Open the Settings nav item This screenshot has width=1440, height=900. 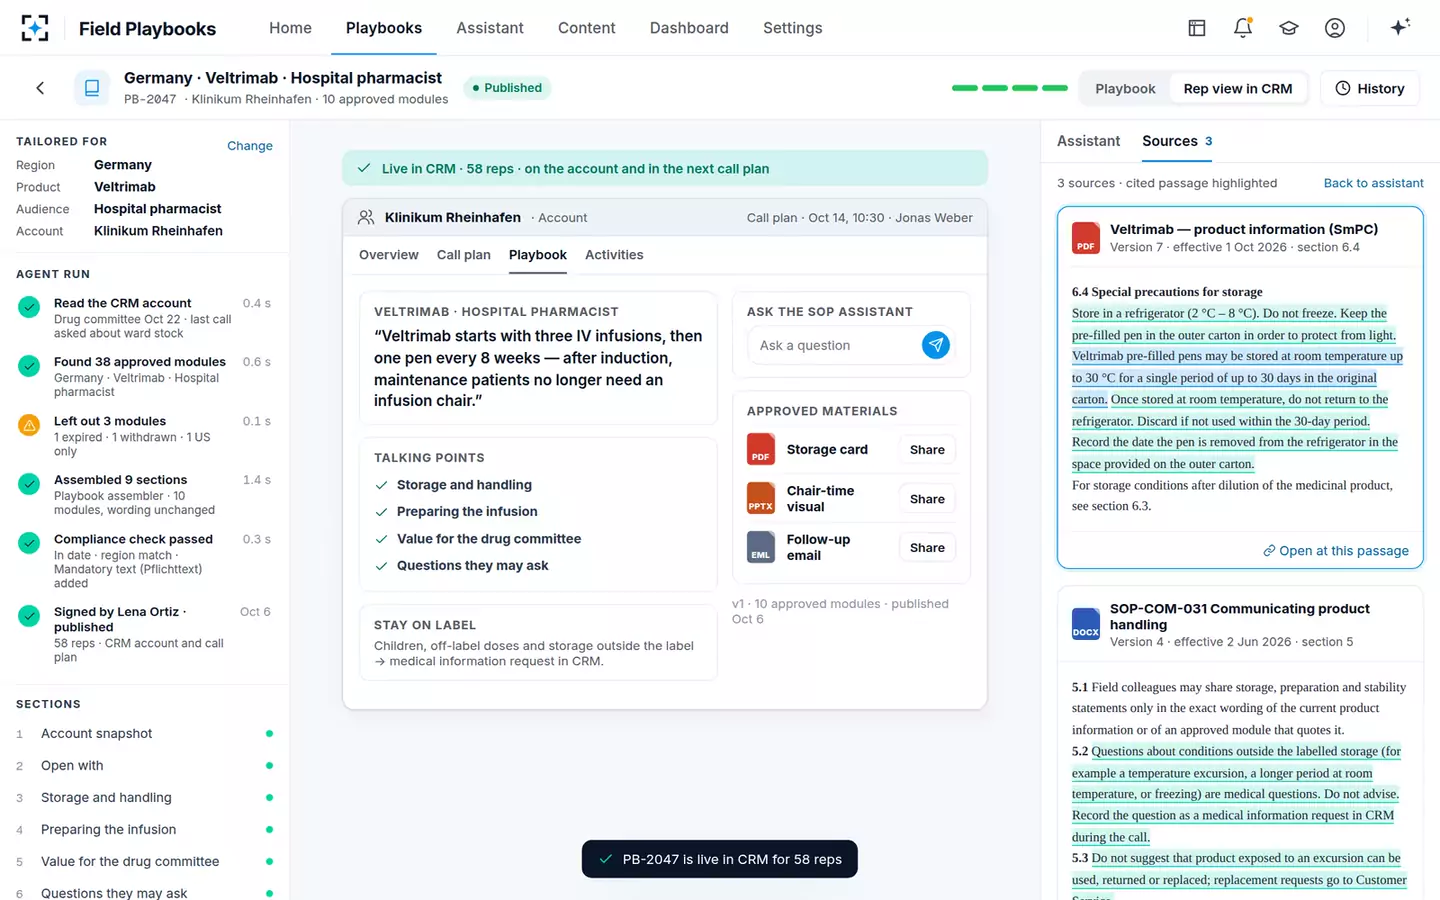[793, 28]
